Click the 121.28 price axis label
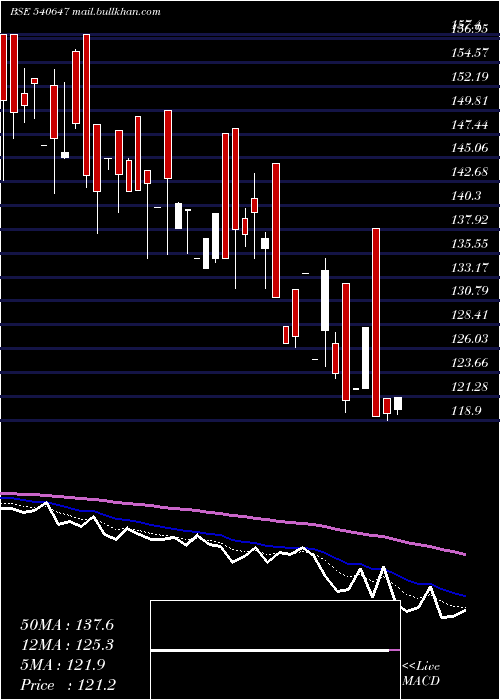The width and height of the screenshot is (500, 700). coord(470,387)
